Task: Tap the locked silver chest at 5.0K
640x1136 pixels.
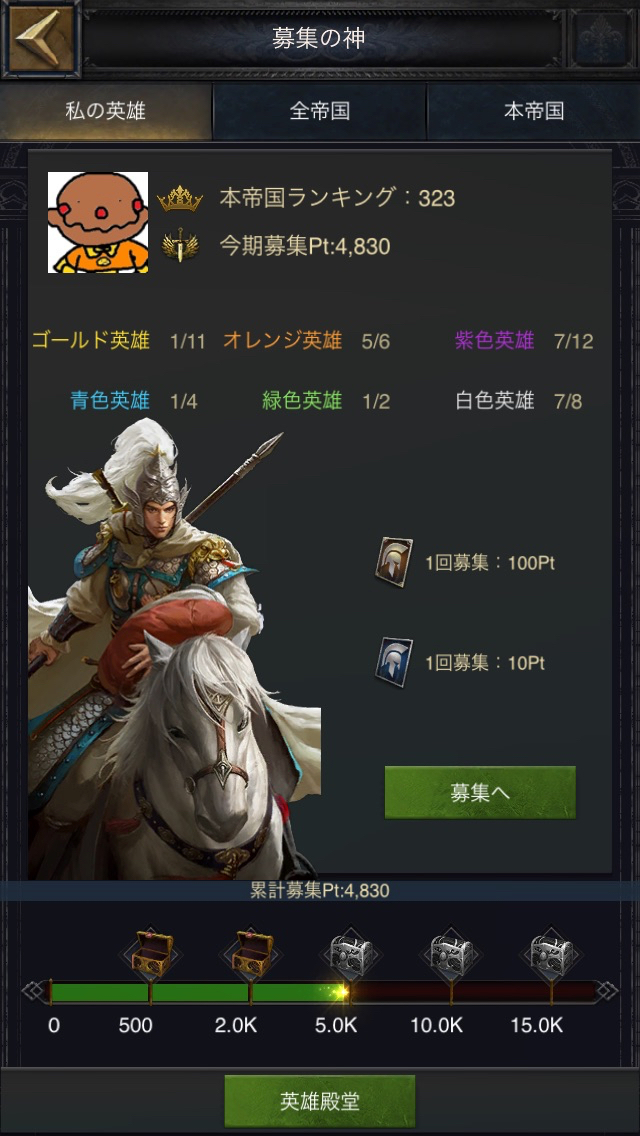Action: click(352, 954)
